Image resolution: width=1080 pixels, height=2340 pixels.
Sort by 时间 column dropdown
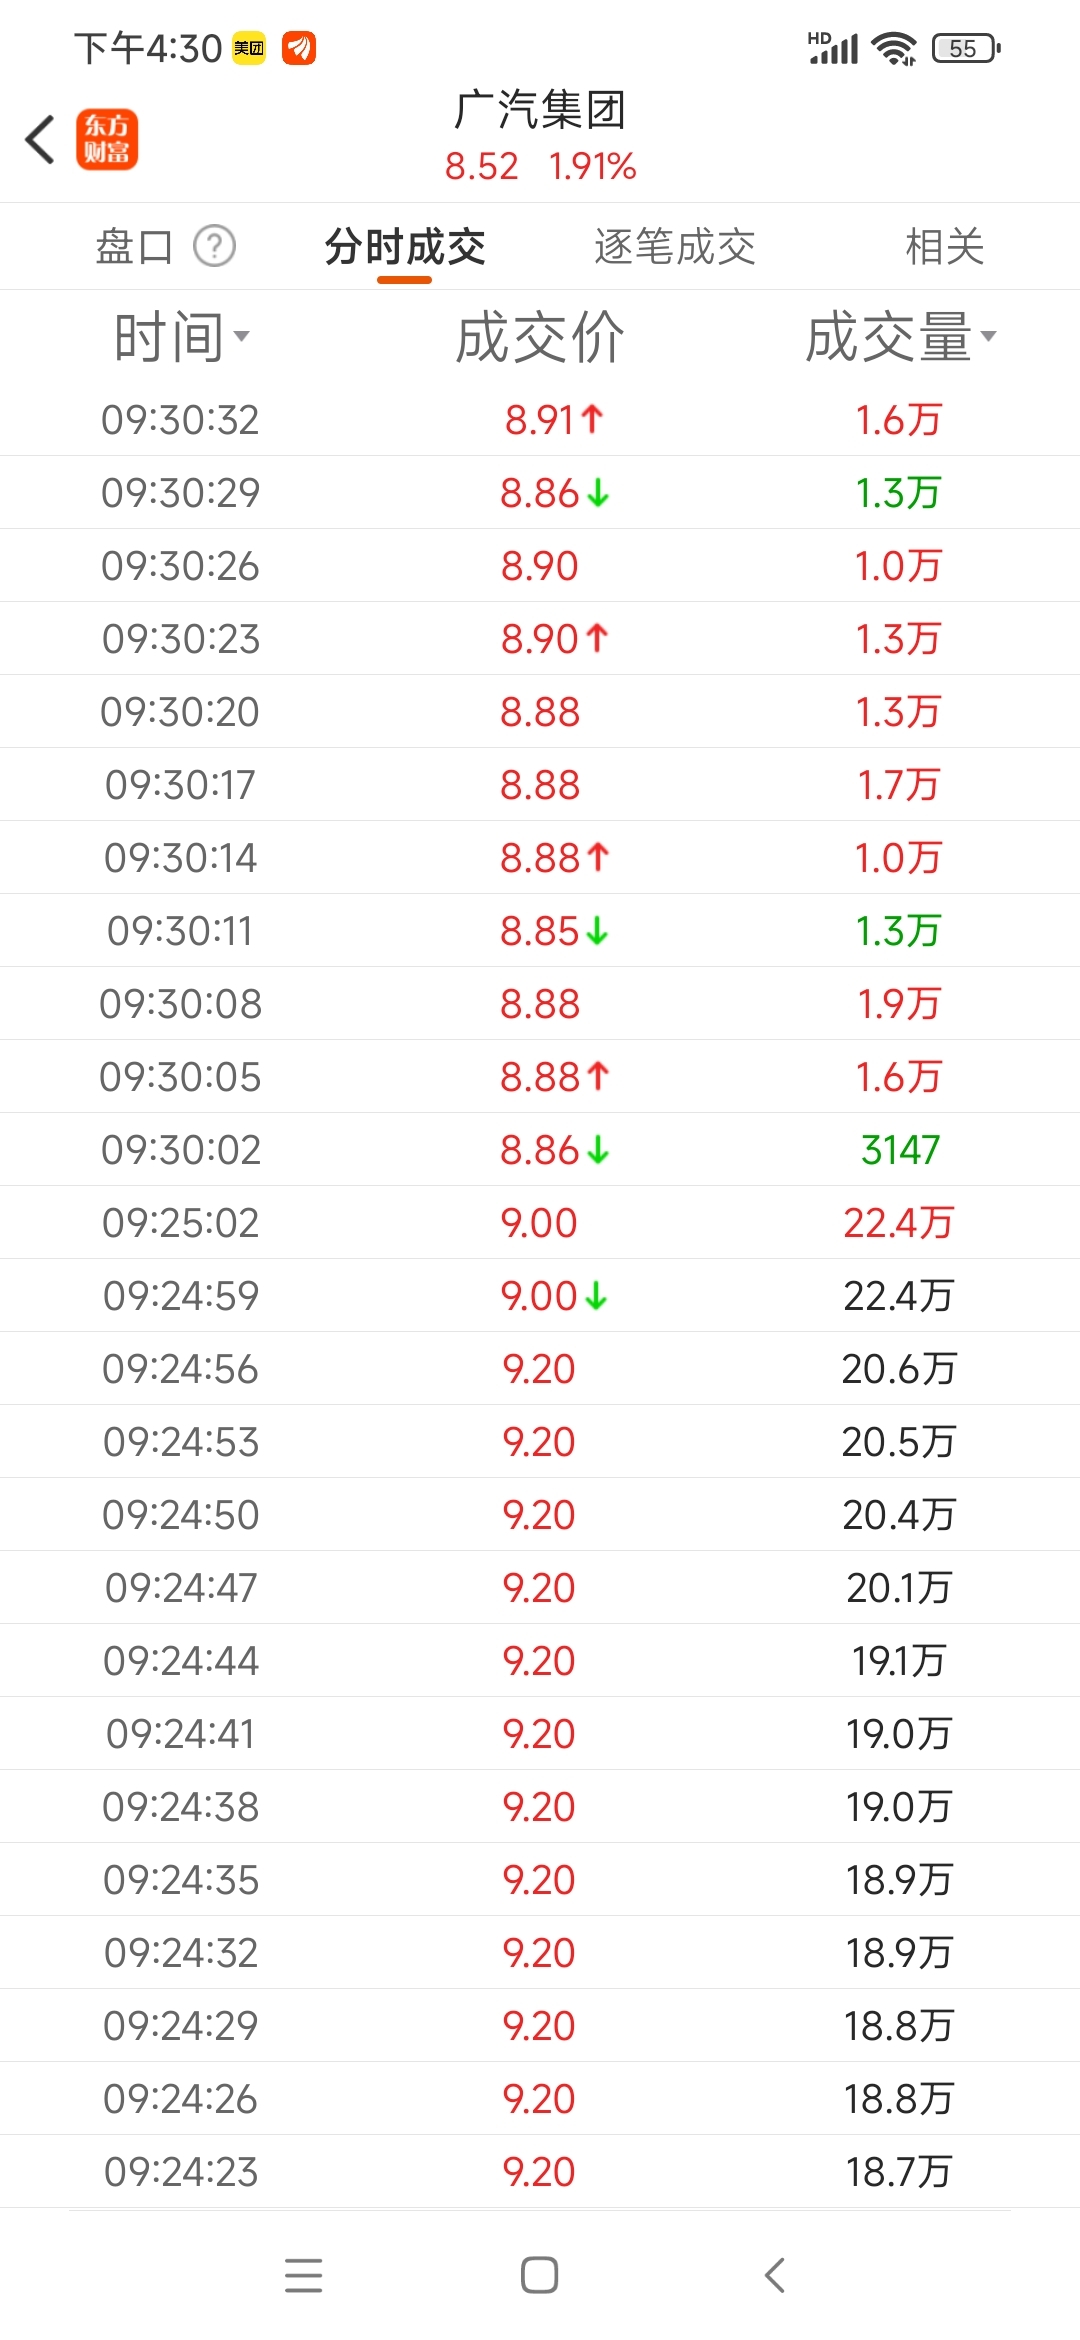tap(181, 337)
